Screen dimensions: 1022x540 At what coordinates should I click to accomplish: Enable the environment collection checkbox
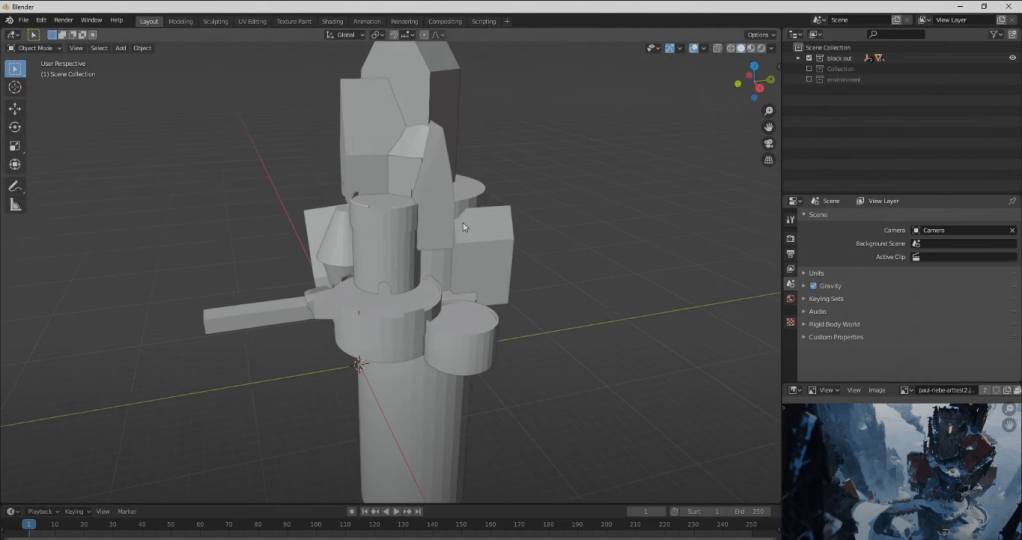point(808,80)
